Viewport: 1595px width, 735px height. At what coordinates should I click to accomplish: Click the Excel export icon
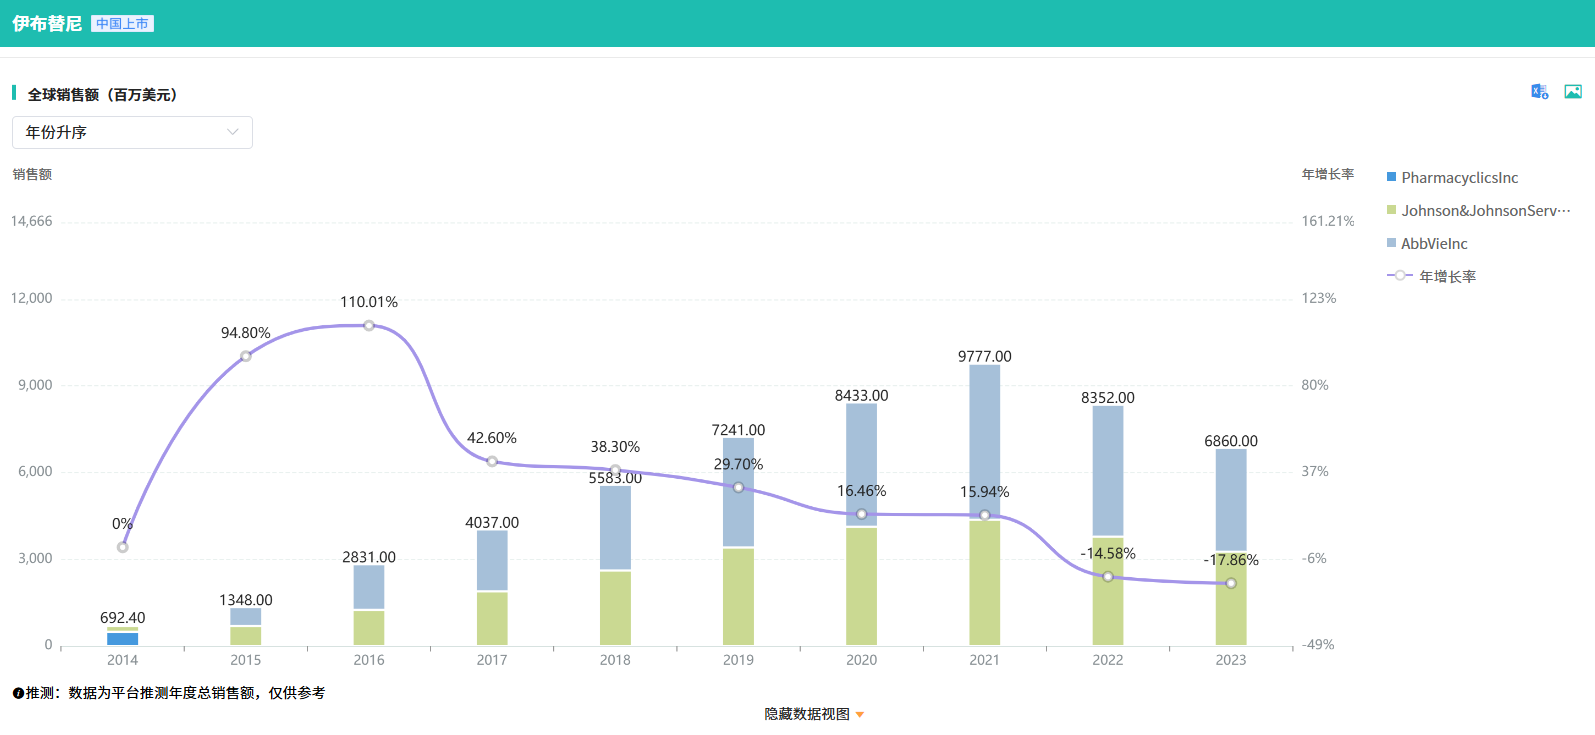click(1539, 92)
